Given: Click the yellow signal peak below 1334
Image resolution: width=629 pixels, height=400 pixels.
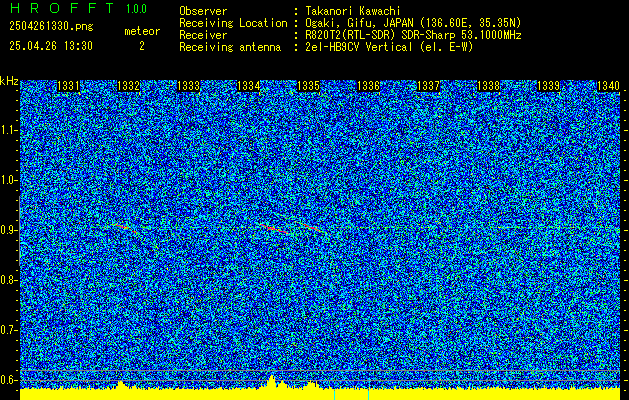Looking at the screenshot, I should pyautogui.click(x=272, y=382).
